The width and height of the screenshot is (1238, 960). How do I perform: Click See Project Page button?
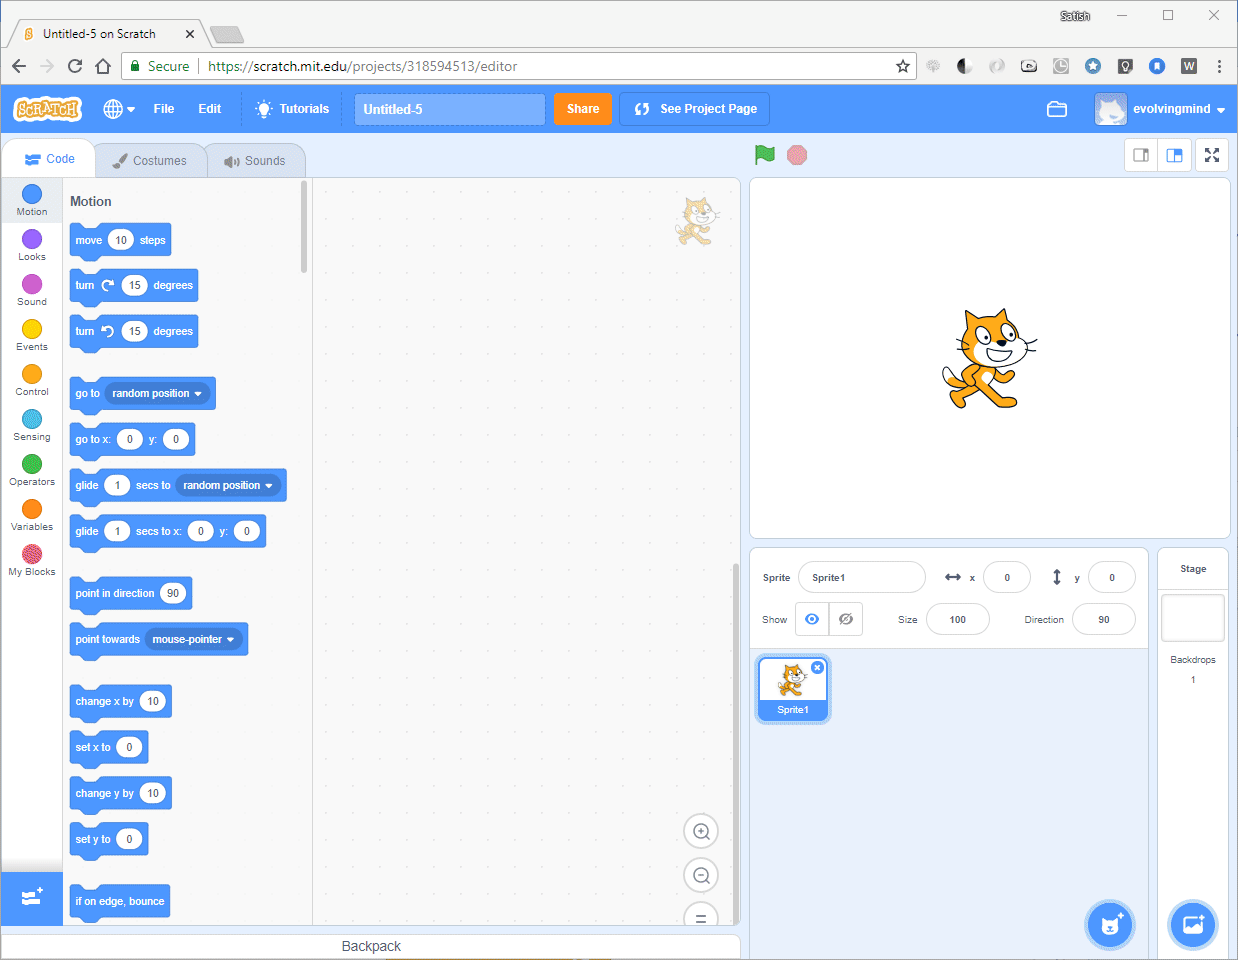point(695,109)
